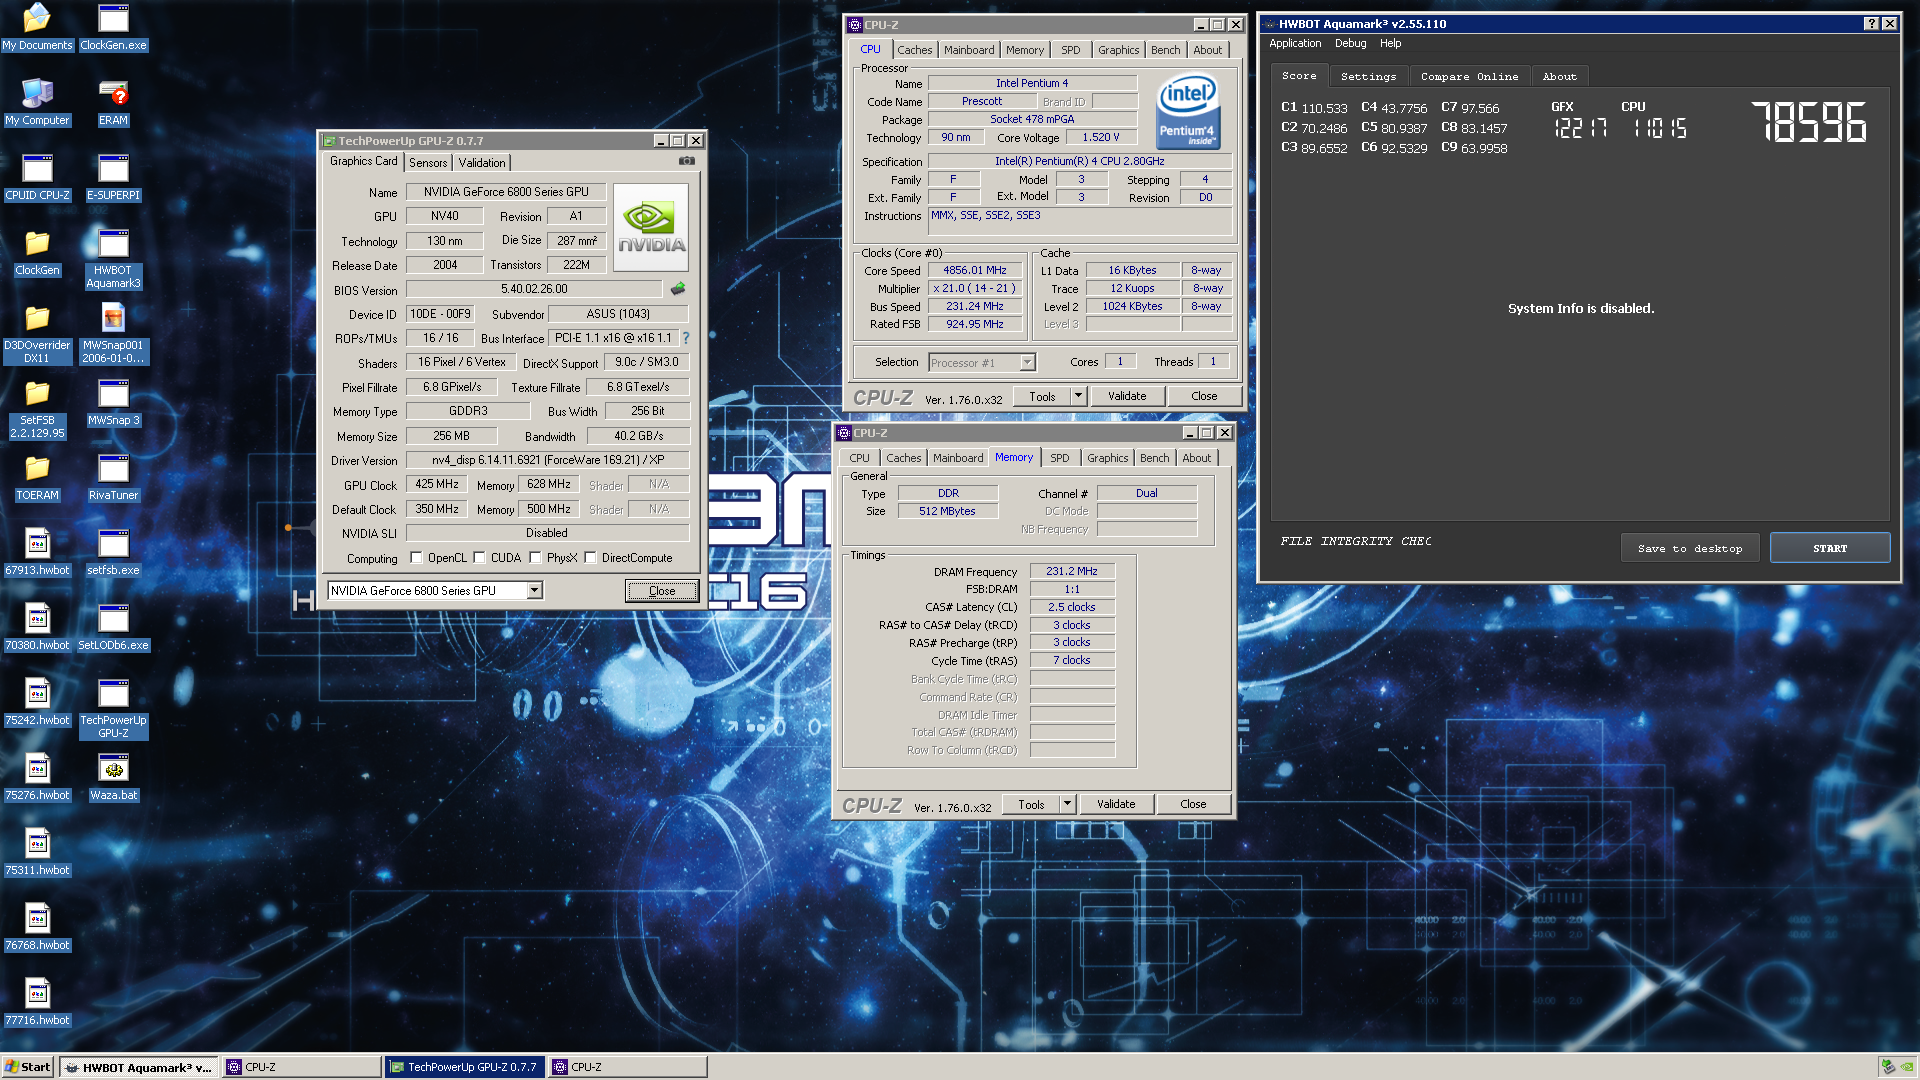Click the Intel Pentium 4 logo
This screenshot has width=1920, height=1080.
(x=1187, y=111)
